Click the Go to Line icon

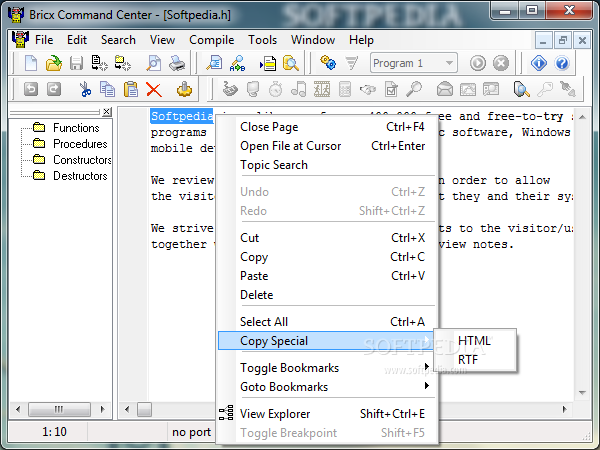(268, 63)
